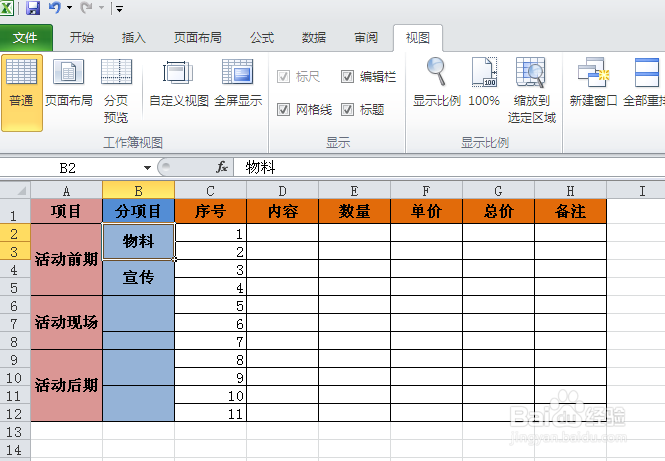This screenshot has height=461, width=665.
Task: Open the Redo history dropdown arrow
Action: coord(101,8)
